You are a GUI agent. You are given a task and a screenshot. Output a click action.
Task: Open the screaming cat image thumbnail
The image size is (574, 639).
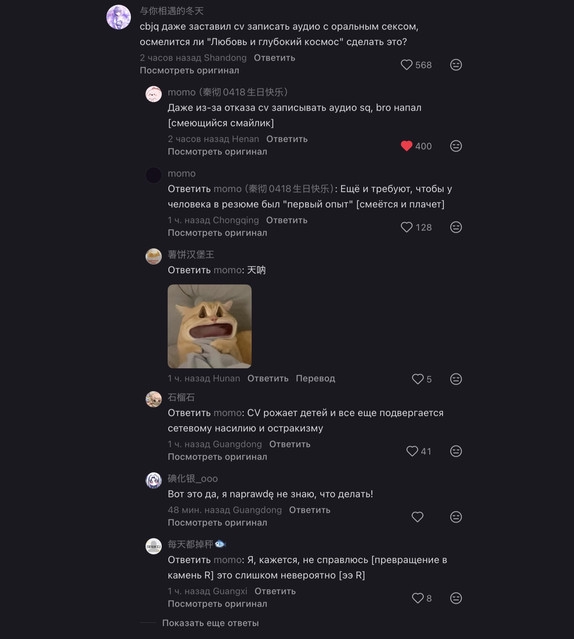coord(209,326)
